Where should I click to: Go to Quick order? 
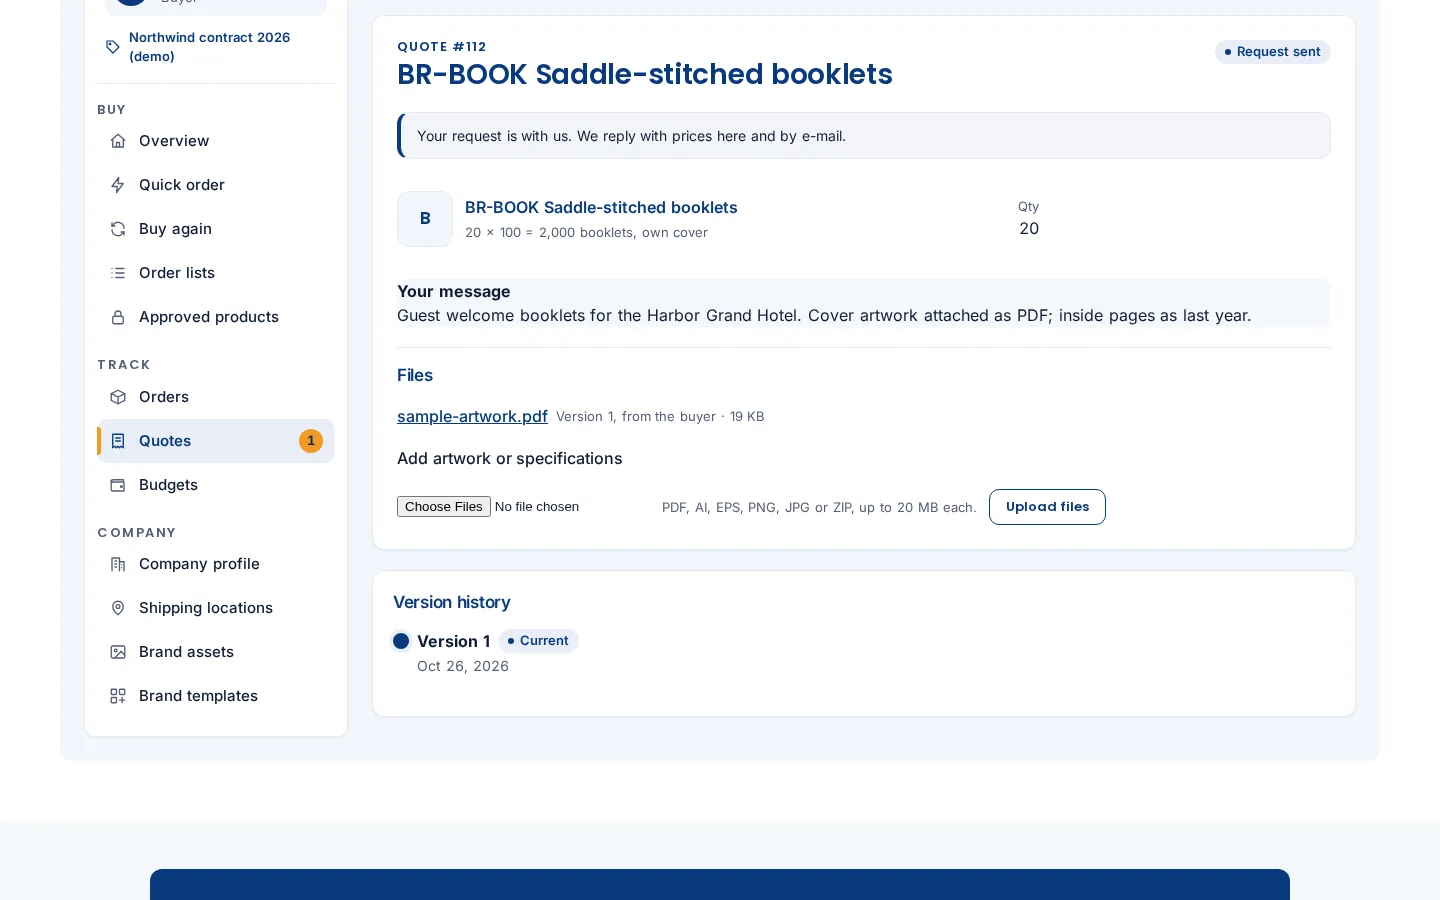pyautogui.click(x=216, y=185)
